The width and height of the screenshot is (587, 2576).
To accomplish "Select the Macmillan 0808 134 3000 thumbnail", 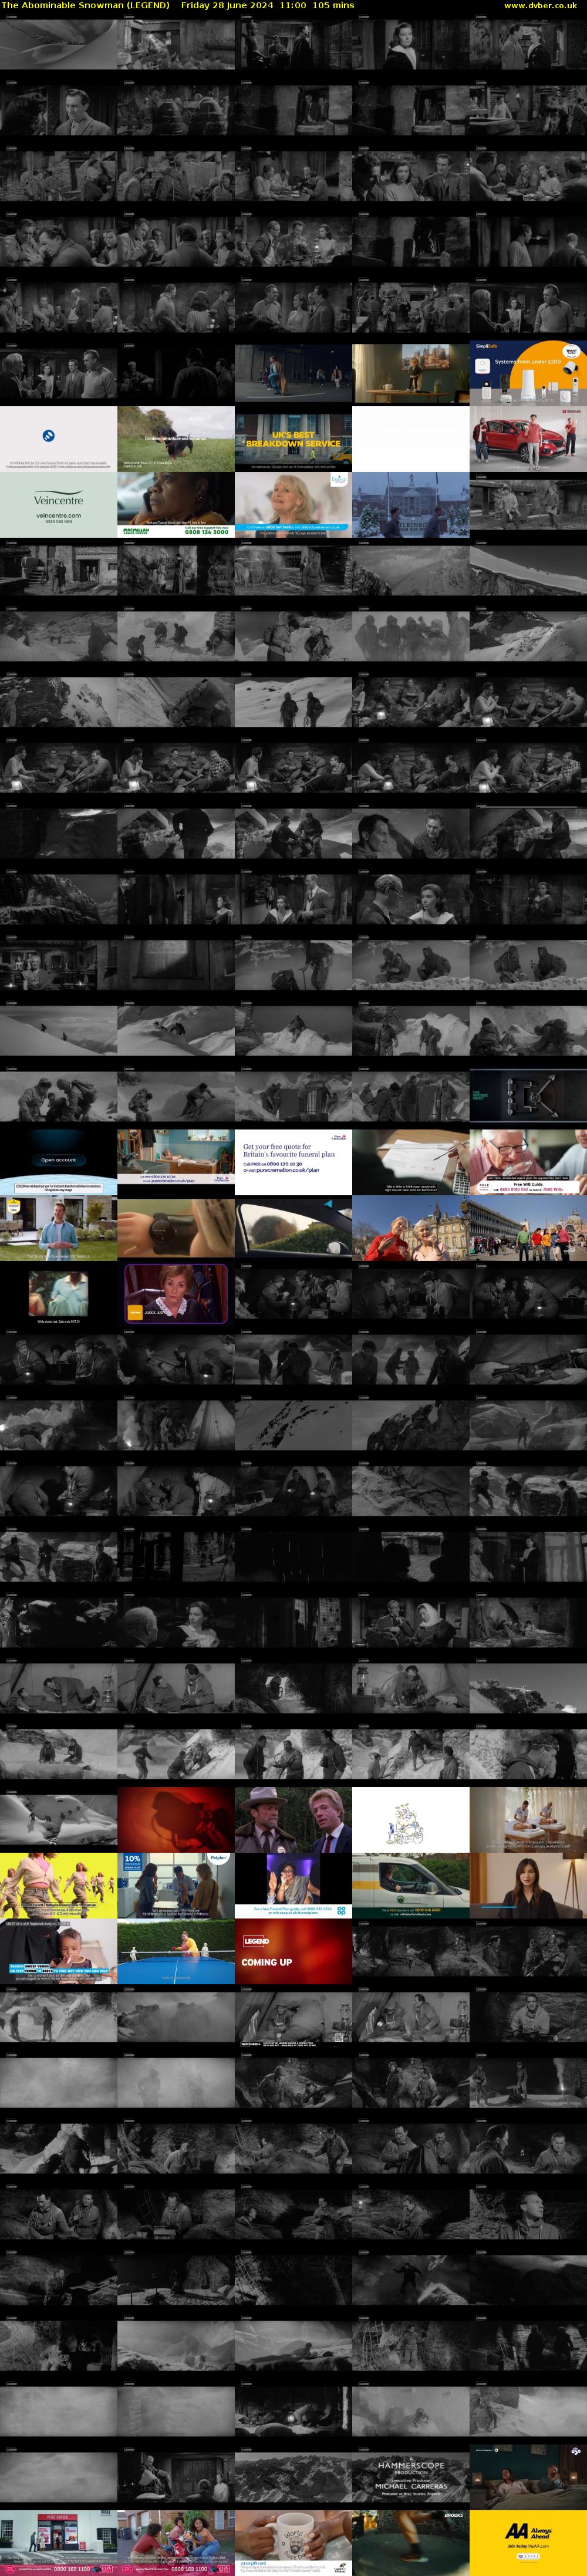I will click(176, 505).
